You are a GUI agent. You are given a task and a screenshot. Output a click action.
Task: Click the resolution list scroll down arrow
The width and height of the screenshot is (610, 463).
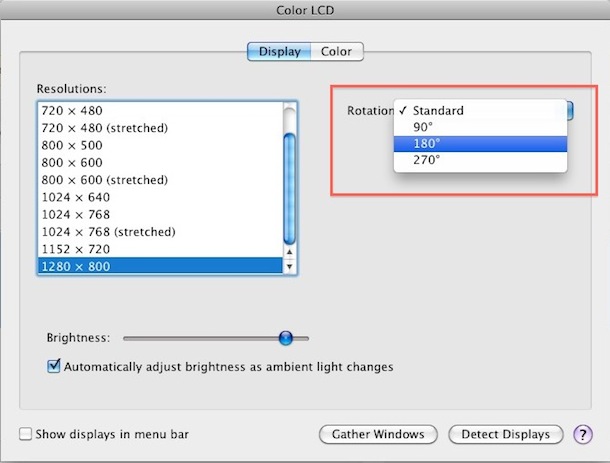click(x=289, y=267)
